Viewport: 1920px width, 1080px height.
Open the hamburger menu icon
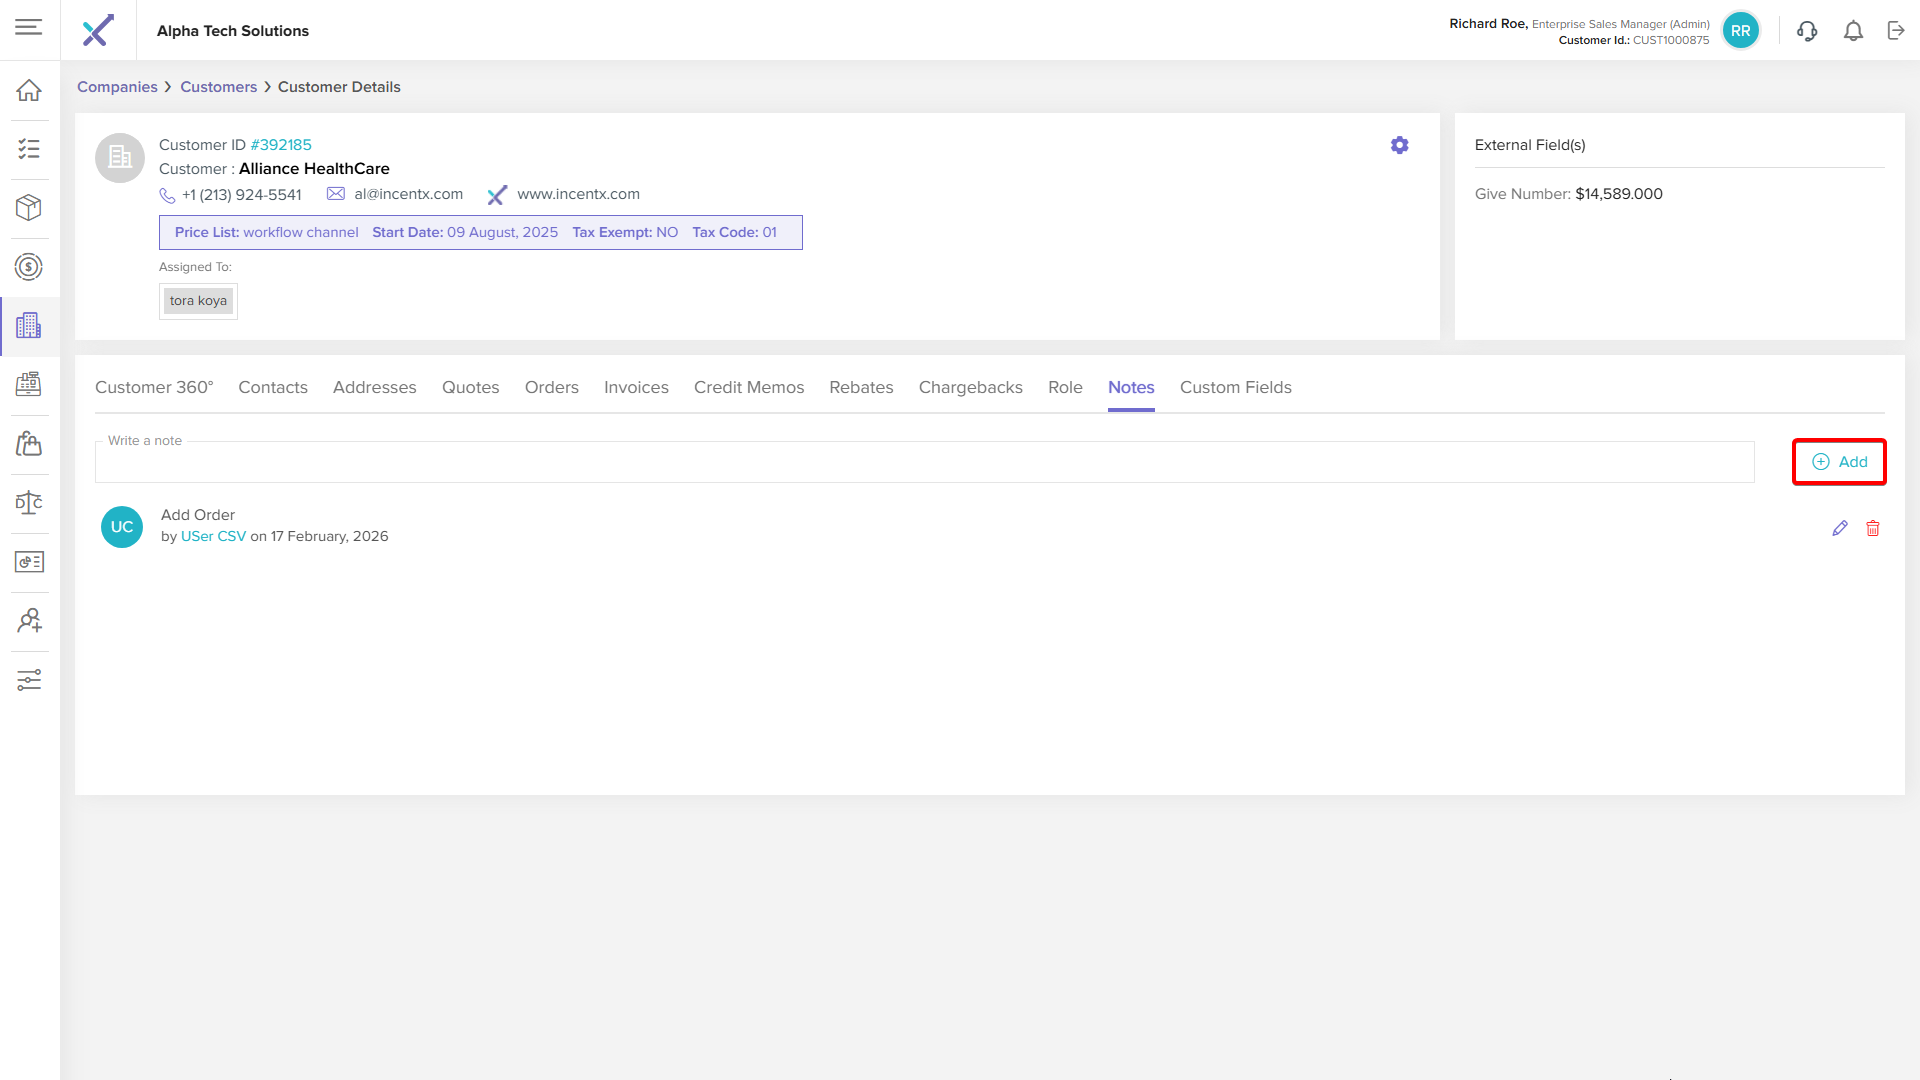coord(29,27)
